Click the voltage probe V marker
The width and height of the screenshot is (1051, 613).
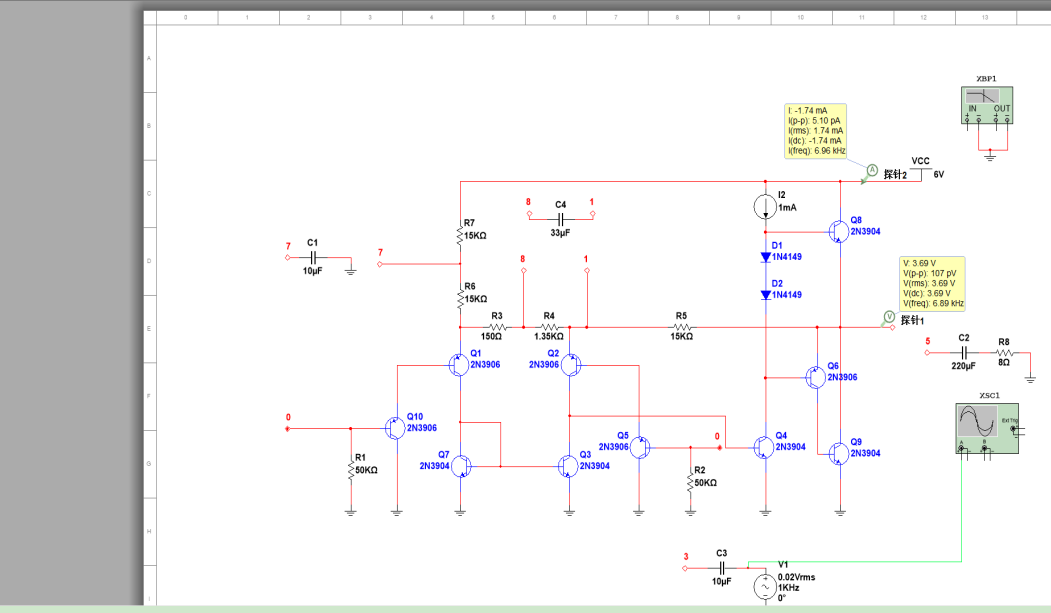(889, 317)
